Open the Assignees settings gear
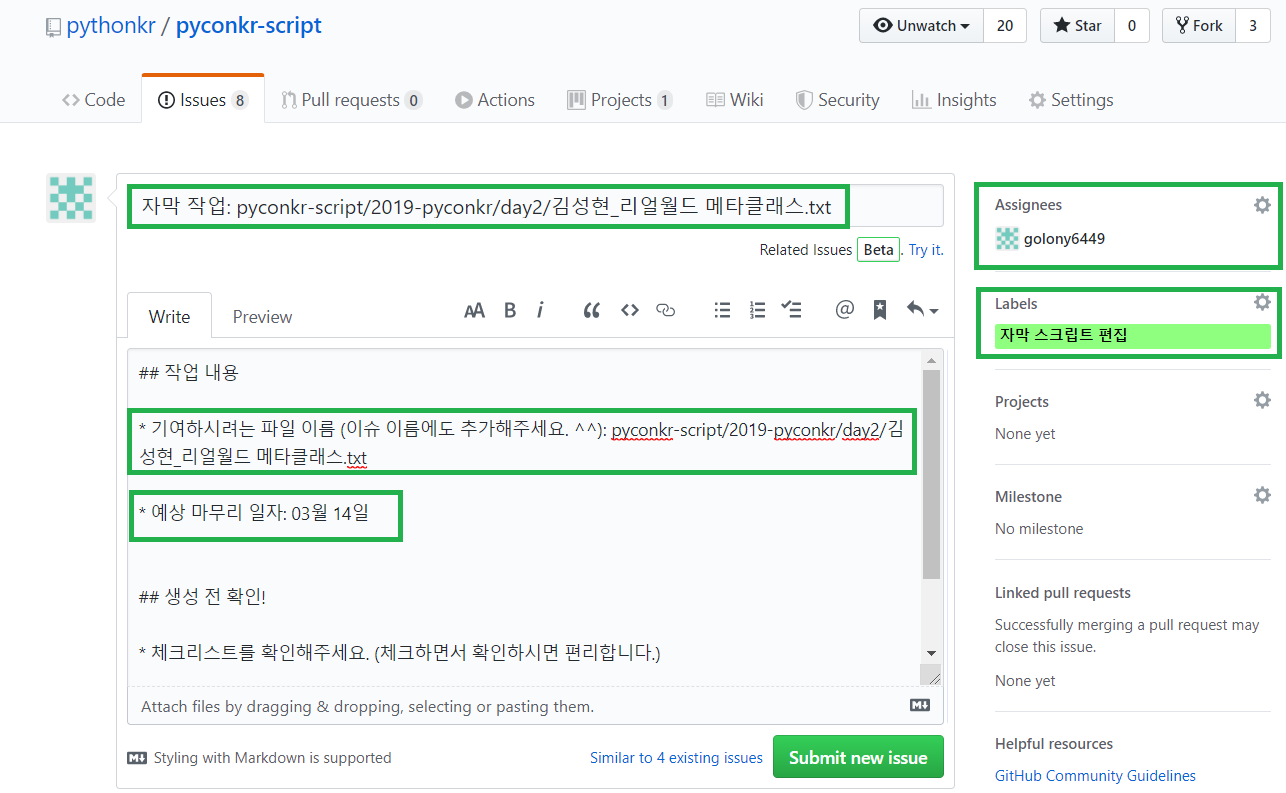1286x793 pixels. click(x=1262, y=204)
